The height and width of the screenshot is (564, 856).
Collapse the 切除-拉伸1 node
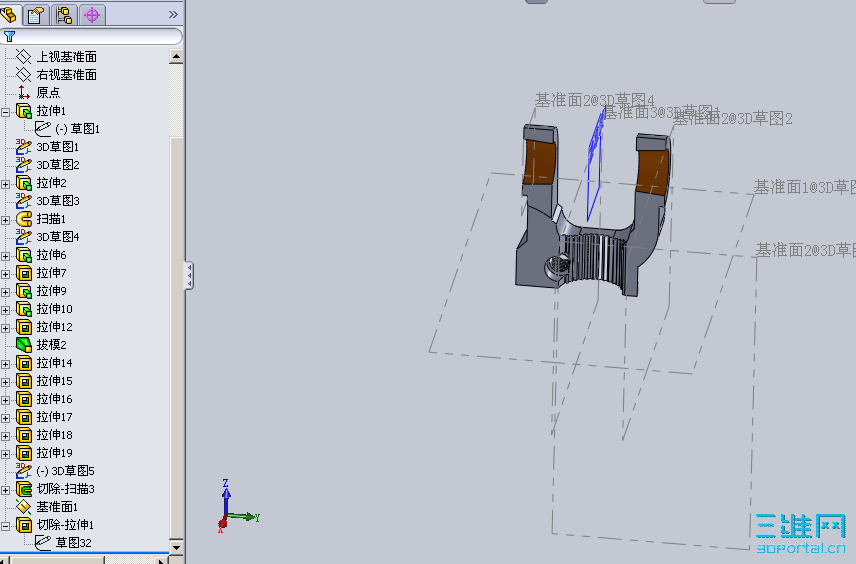[5, 527]
